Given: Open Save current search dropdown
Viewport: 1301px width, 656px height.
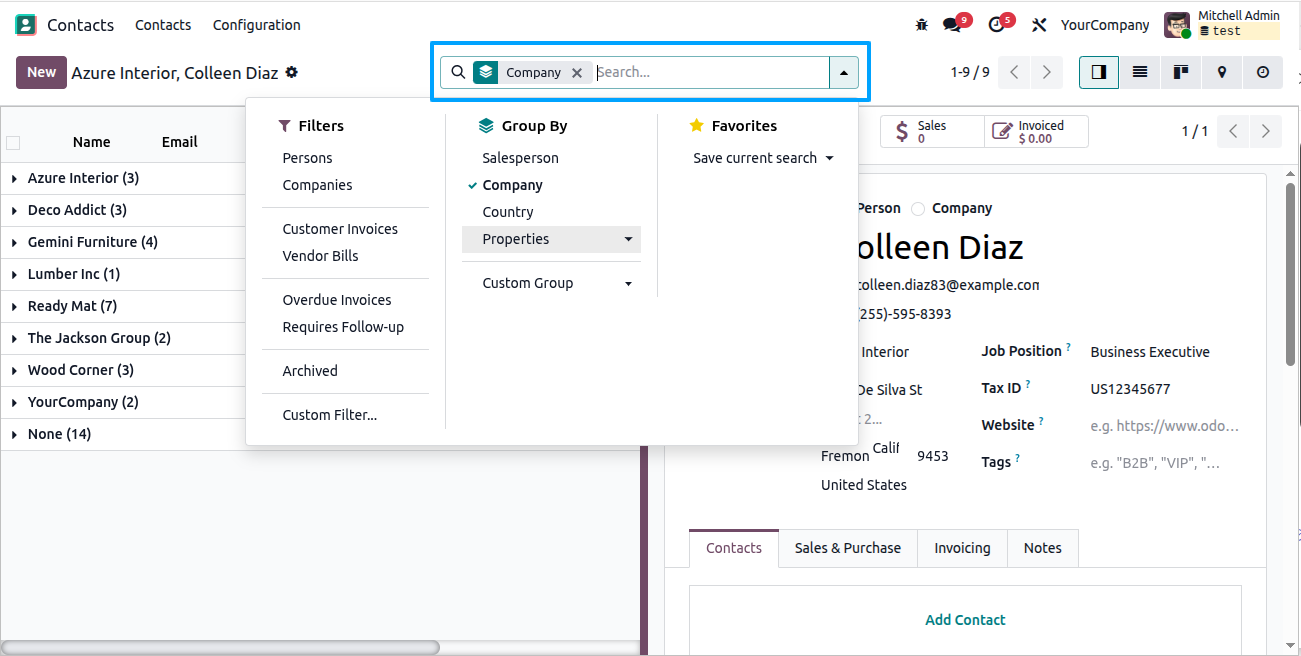Looking at the screenshot, I should [763, 158].
